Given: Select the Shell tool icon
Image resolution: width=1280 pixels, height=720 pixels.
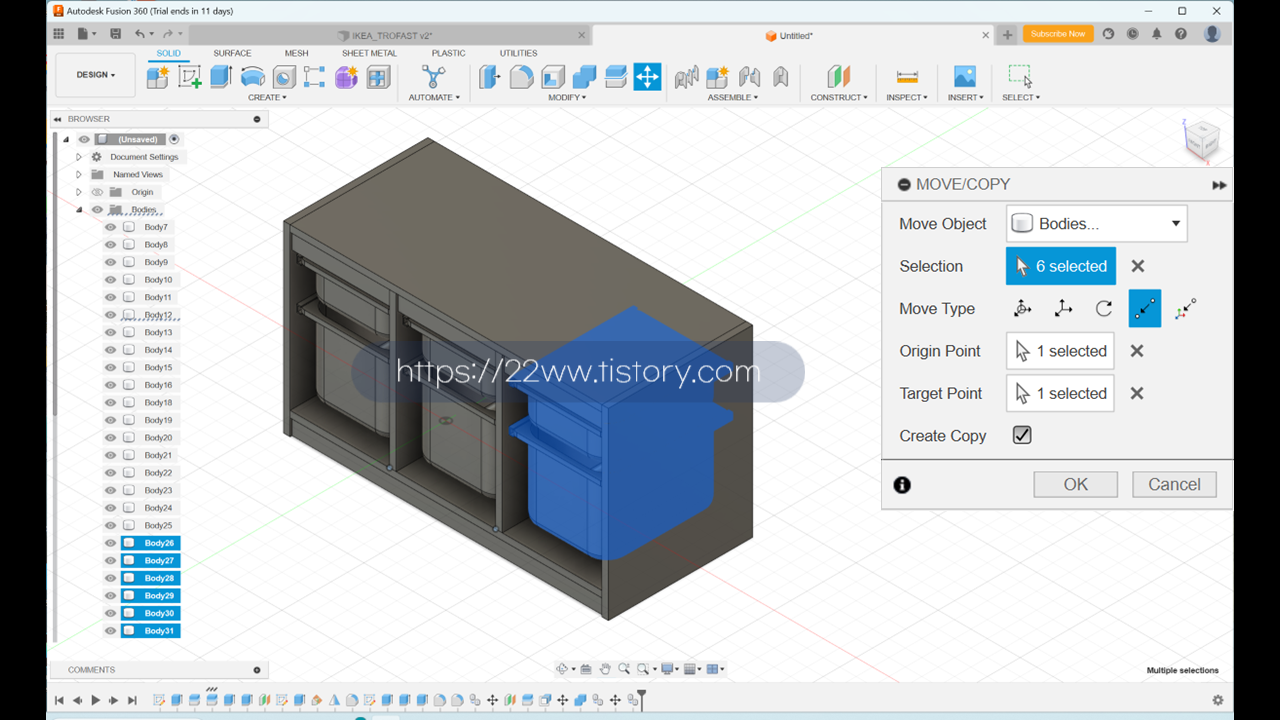Looking at the screenshot, I should 553,77.
